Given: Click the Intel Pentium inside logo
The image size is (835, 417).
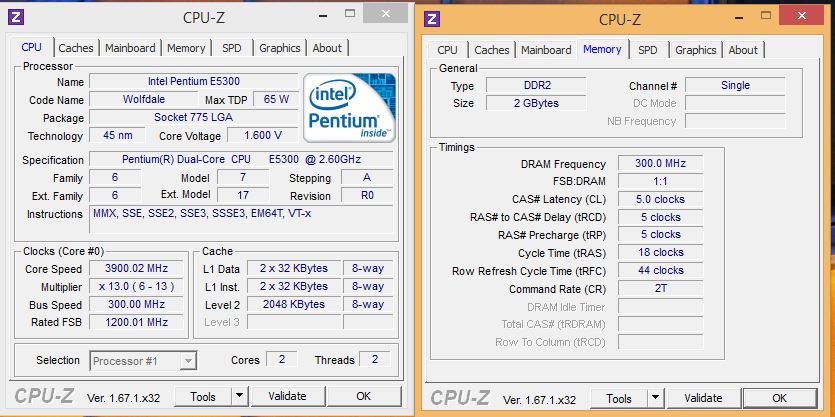Looking at the screenshot, I should [349, 108].
